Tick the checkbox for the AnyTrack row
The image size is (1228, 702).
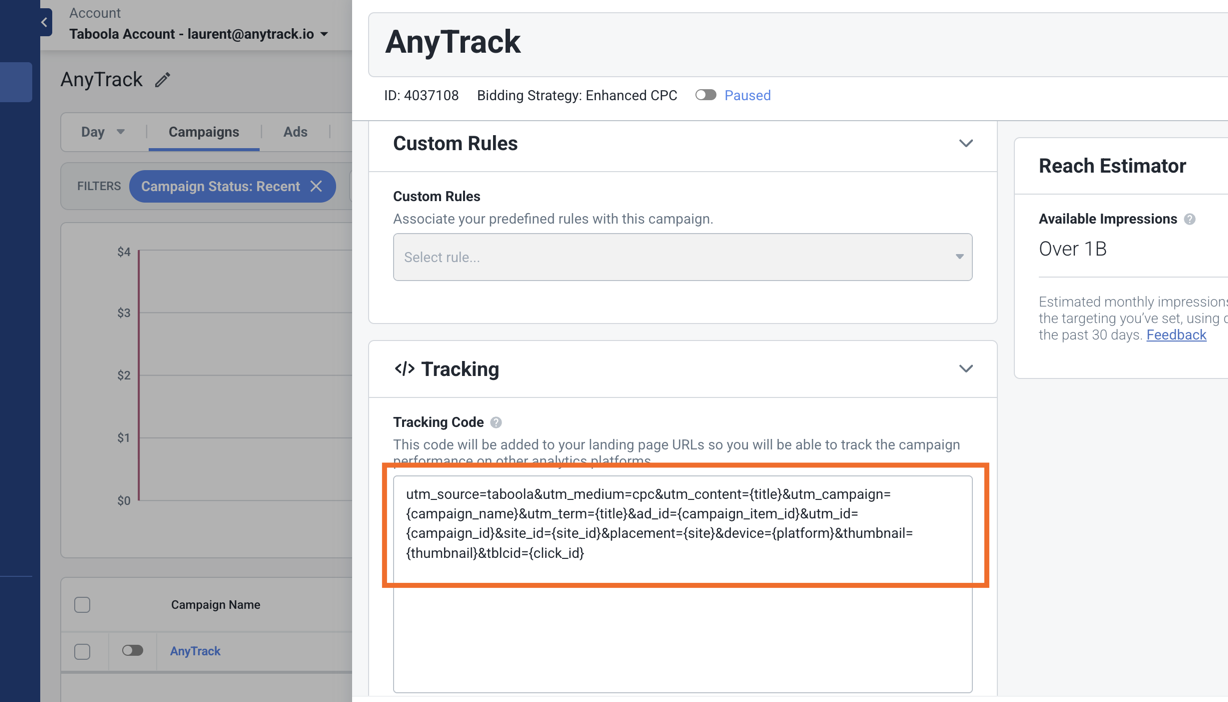click(x=82, y=652)
